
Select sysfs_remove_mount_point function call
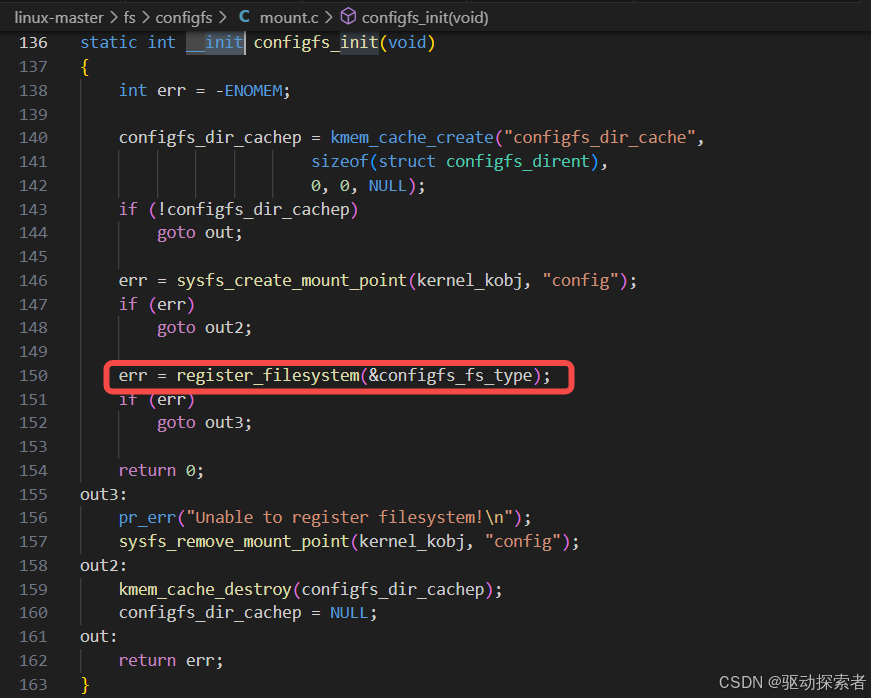(x=234, y=542)
